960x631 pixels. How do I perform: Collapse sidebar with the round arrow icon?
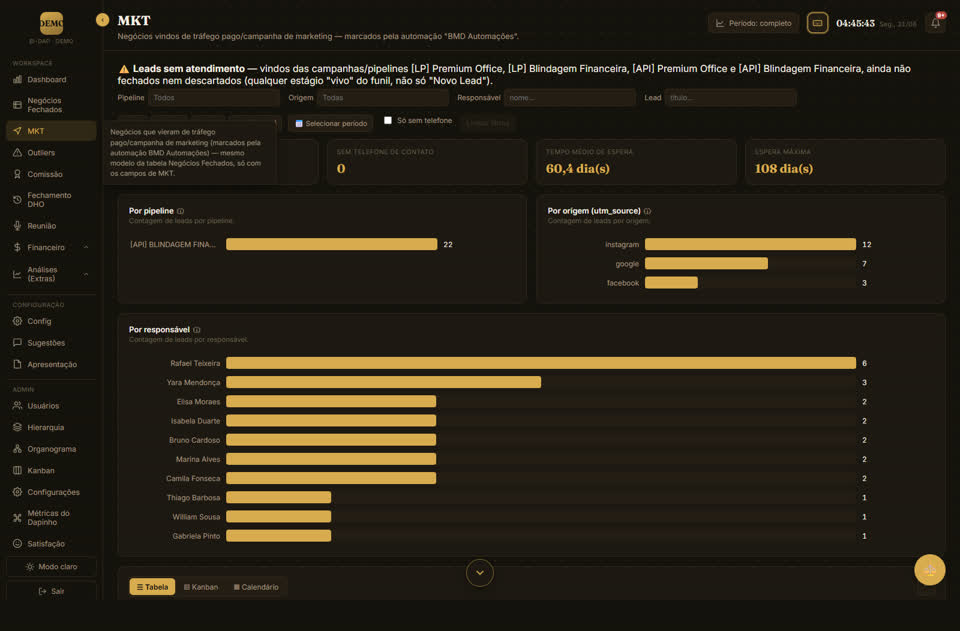pos(102,20)
